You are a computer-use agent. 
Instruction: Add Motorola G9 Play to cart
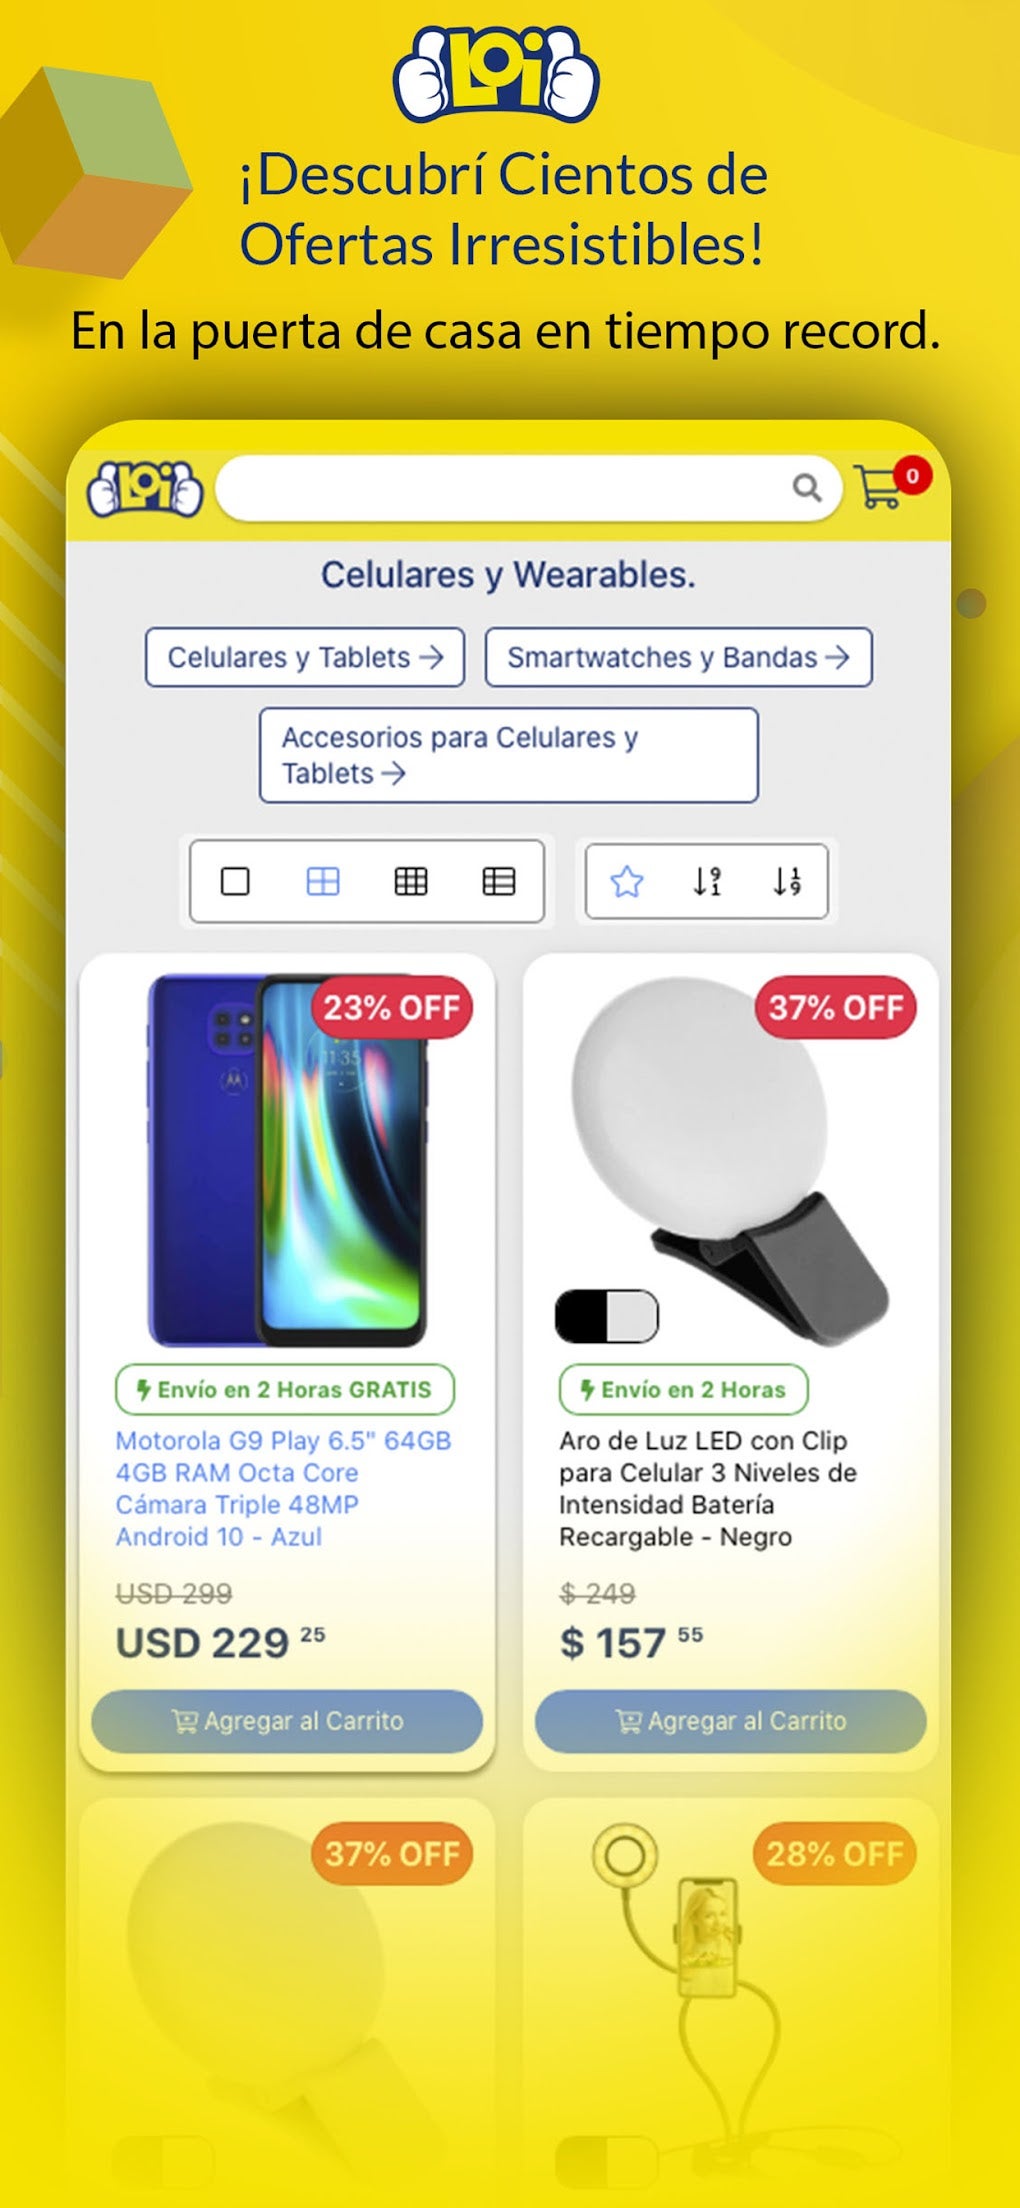(287, 1721)
